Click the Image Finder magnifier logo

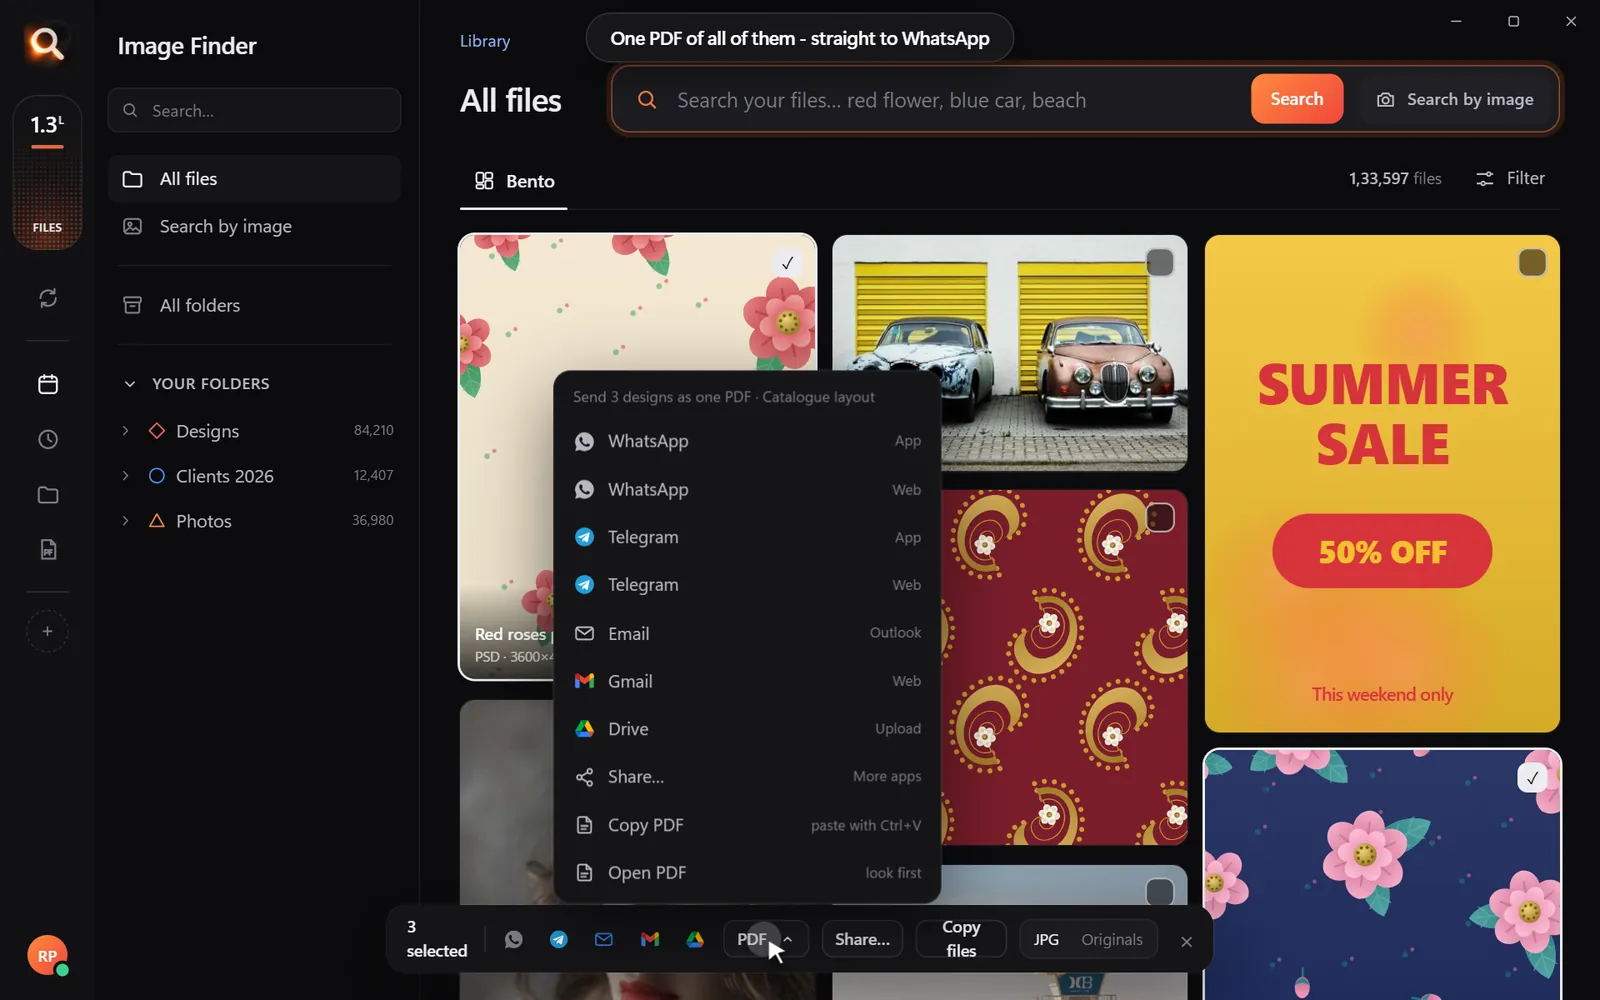46,44
